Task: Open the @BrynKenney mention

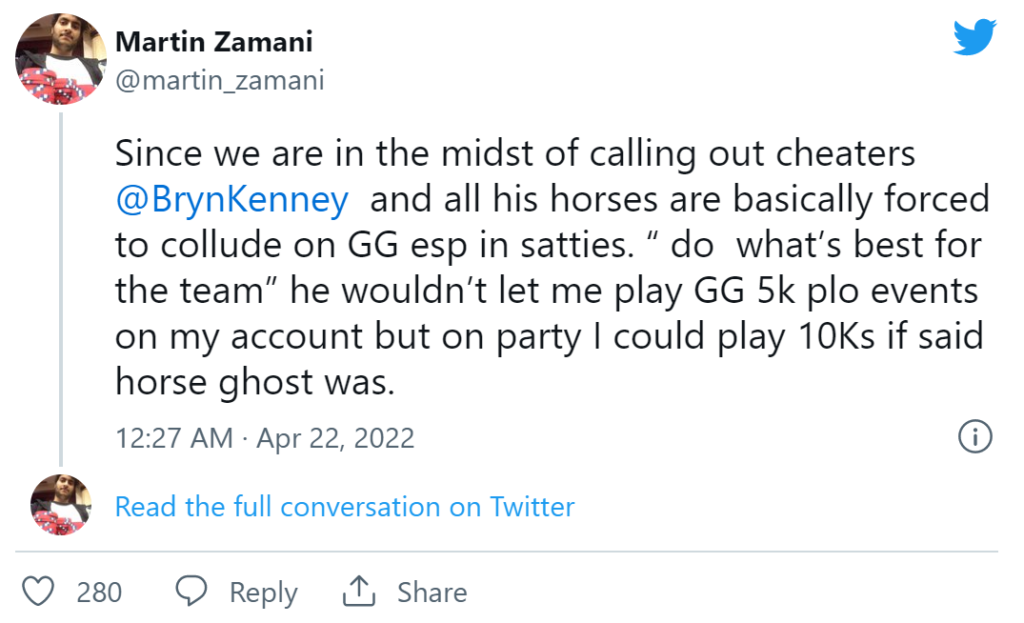Action: coord(232,199)
